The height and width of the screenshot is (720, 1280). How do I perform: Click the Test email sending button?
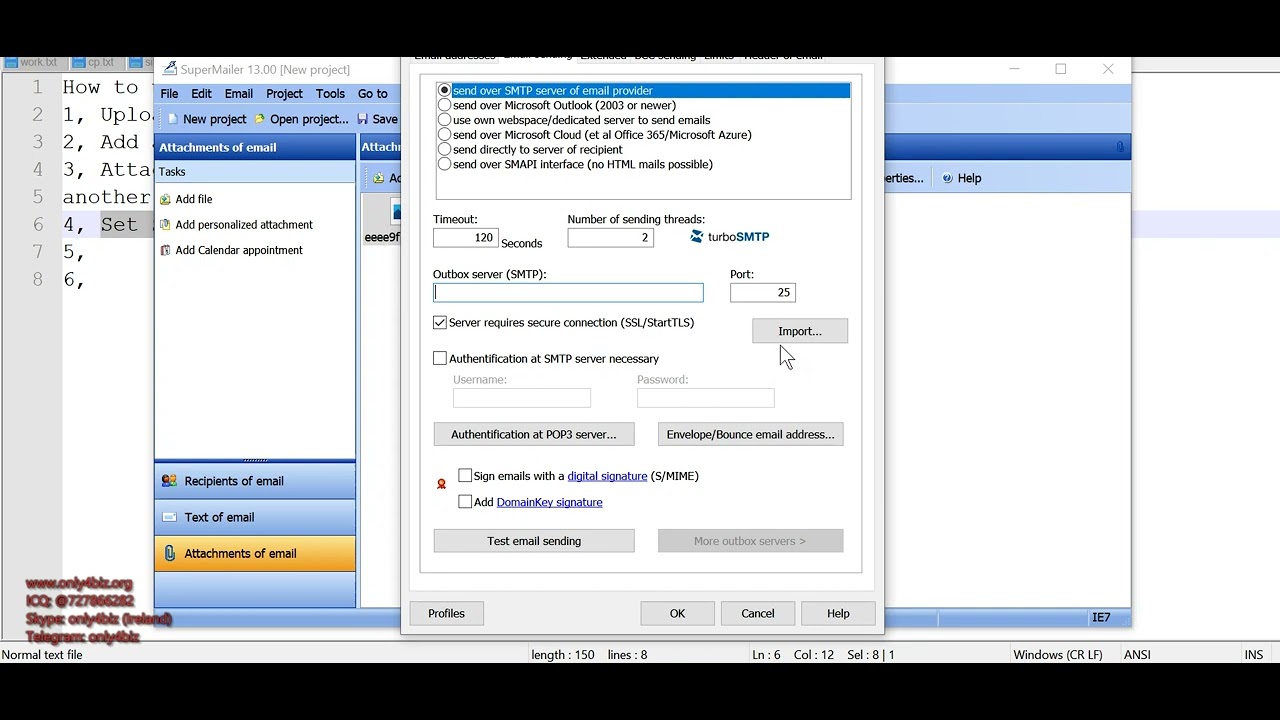(534, 541)
